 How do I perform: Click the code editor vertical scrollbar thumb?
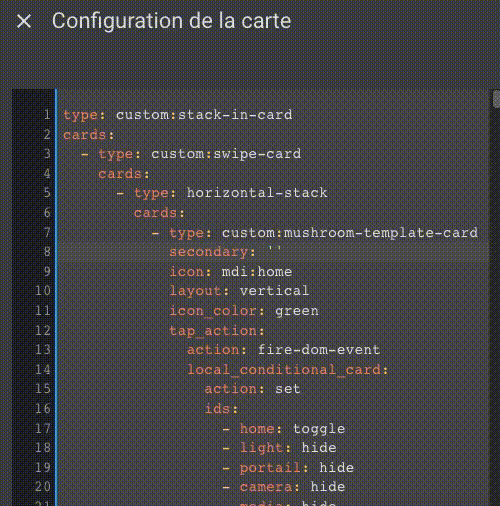pyautogui.click(x=496, y=99)
